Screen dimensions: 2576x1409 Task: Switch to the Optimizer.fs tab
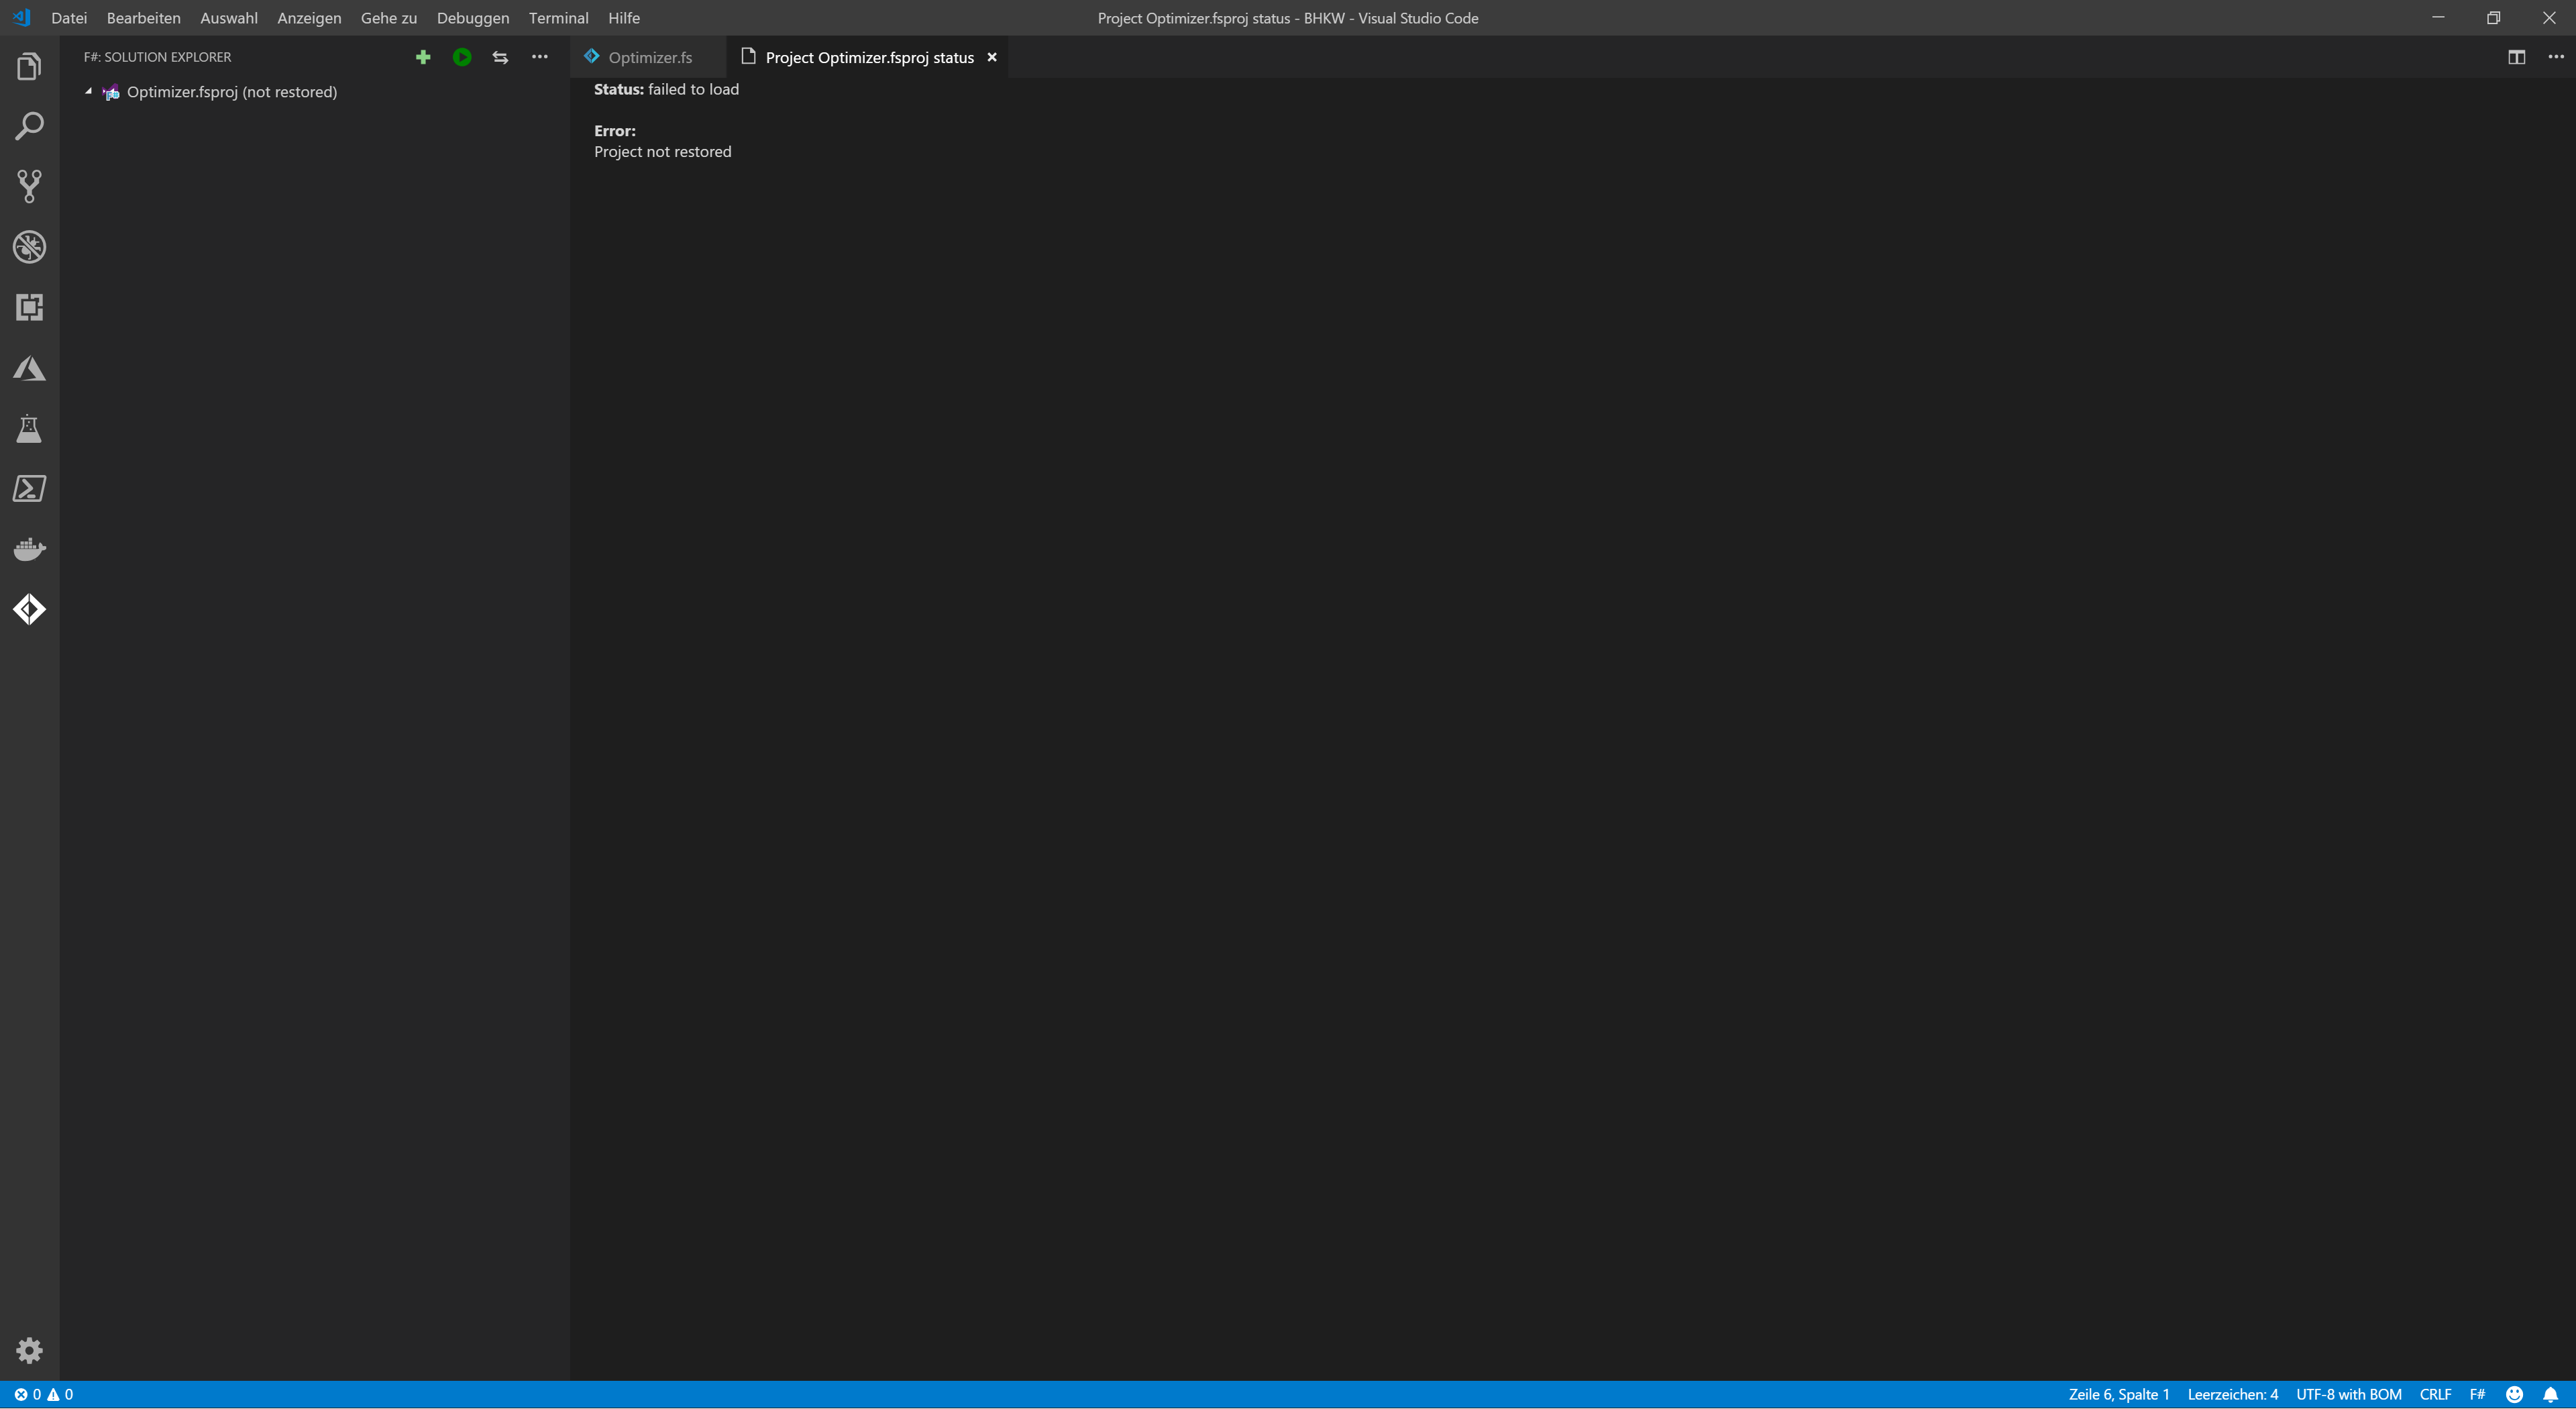650,57
